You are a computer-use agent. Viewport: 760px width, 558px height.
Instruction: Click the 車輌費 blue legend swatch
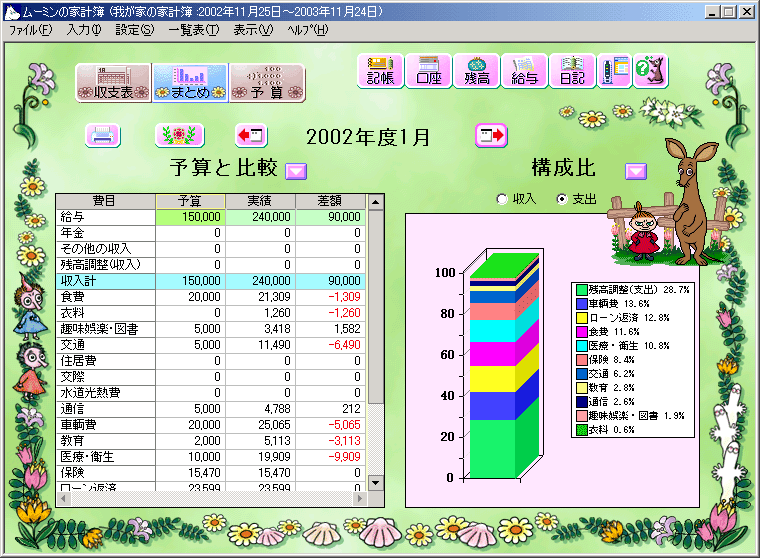pyautogui.click(x=582, y=303)
